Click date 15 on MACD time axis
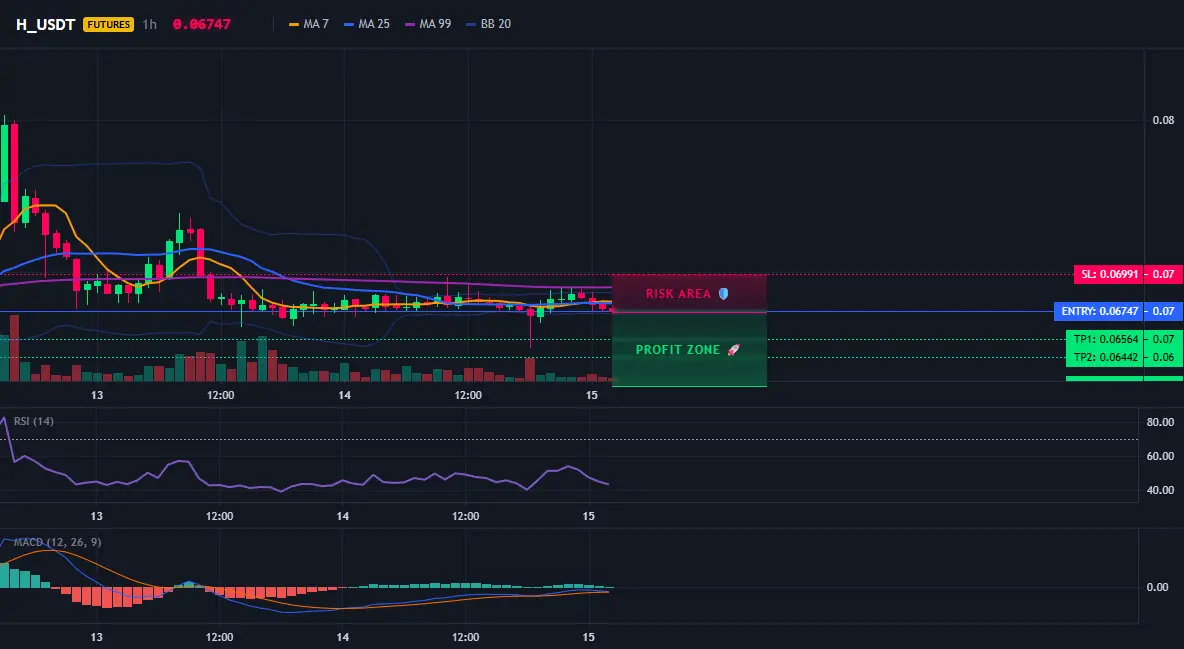This screenshot has width=1184, height=649. click(589, 637)
